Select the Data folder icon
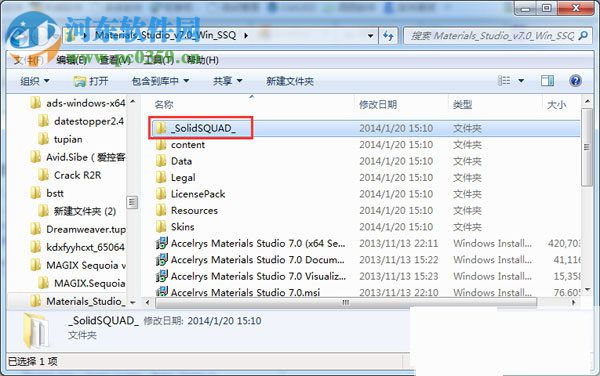 pos(161,161)
